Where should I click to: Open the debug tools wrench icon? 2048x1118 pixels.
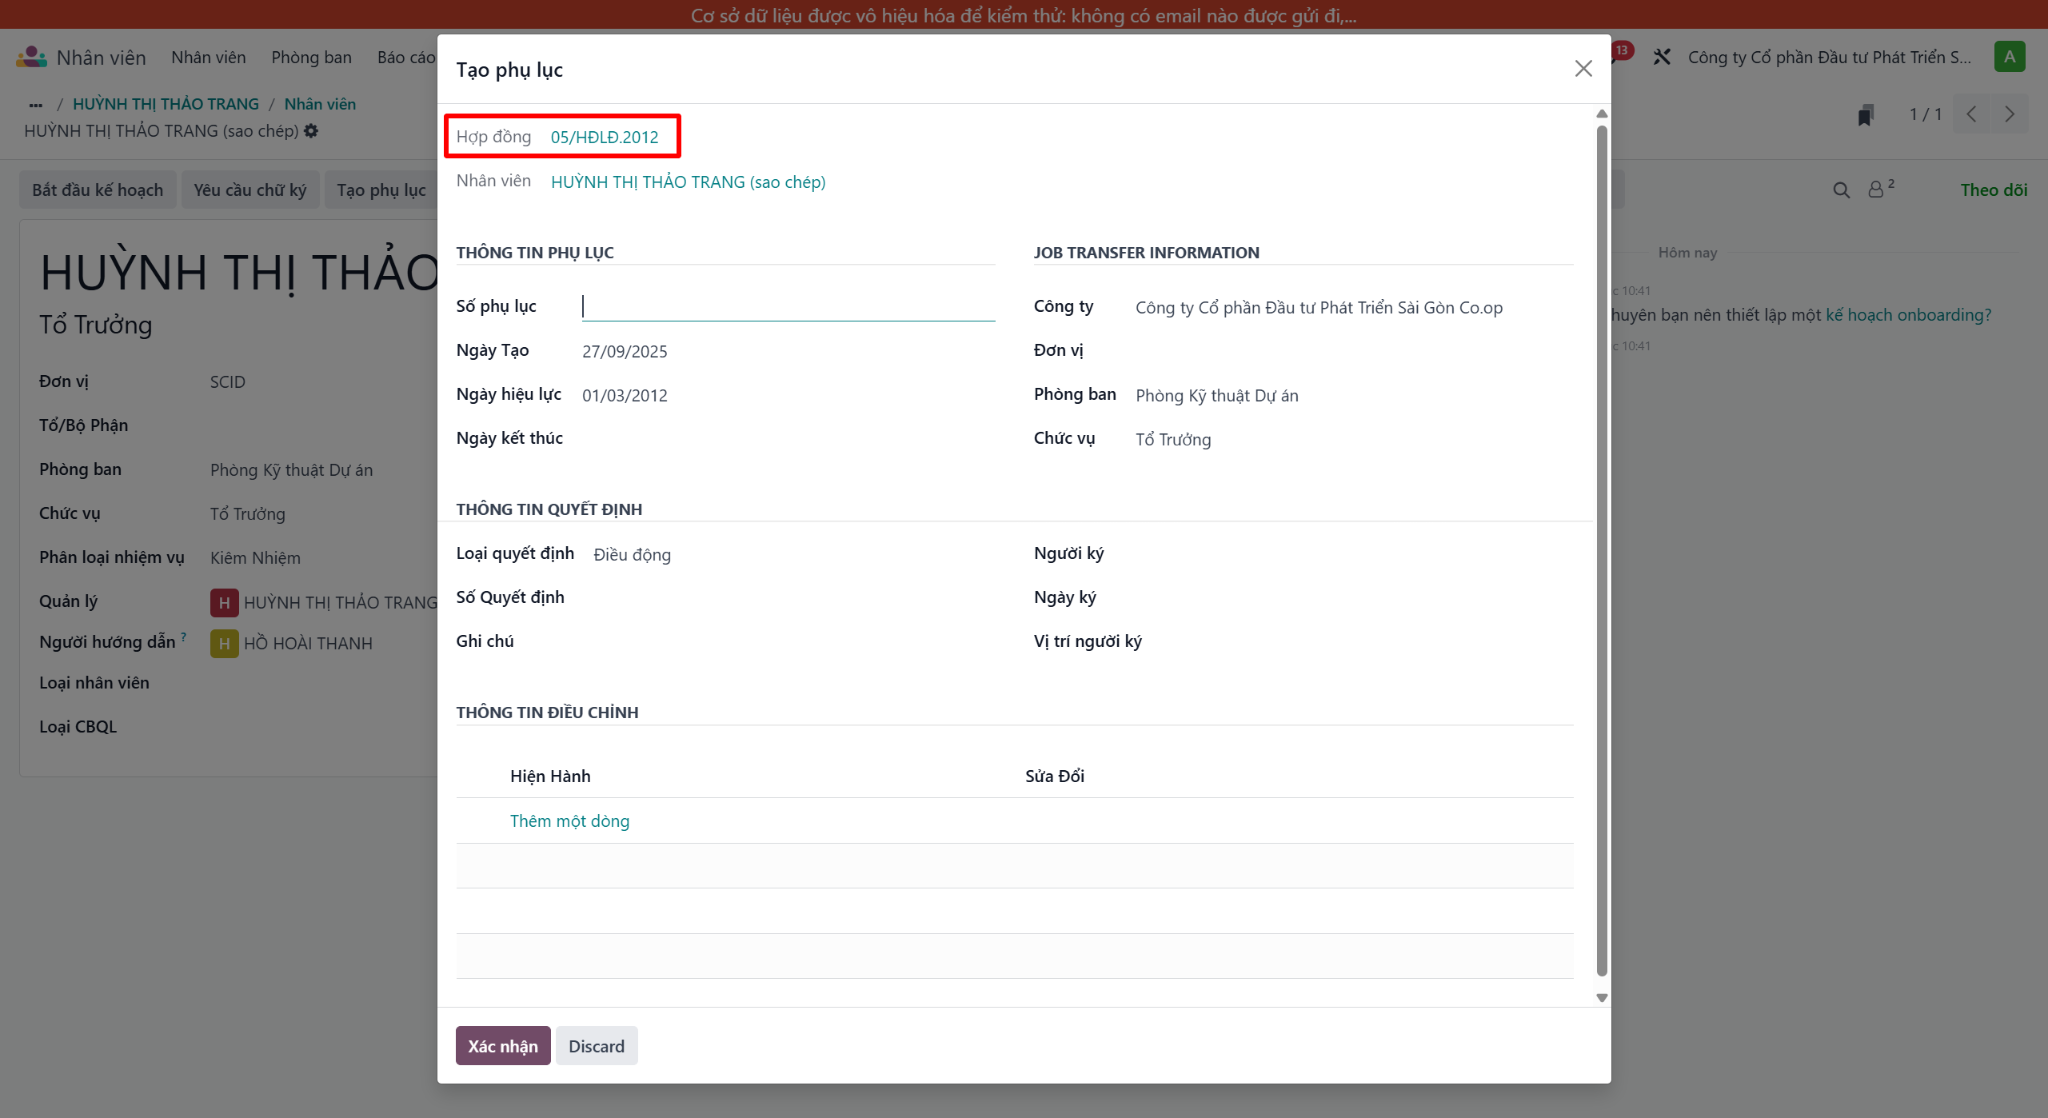(x=1662, y=57)
